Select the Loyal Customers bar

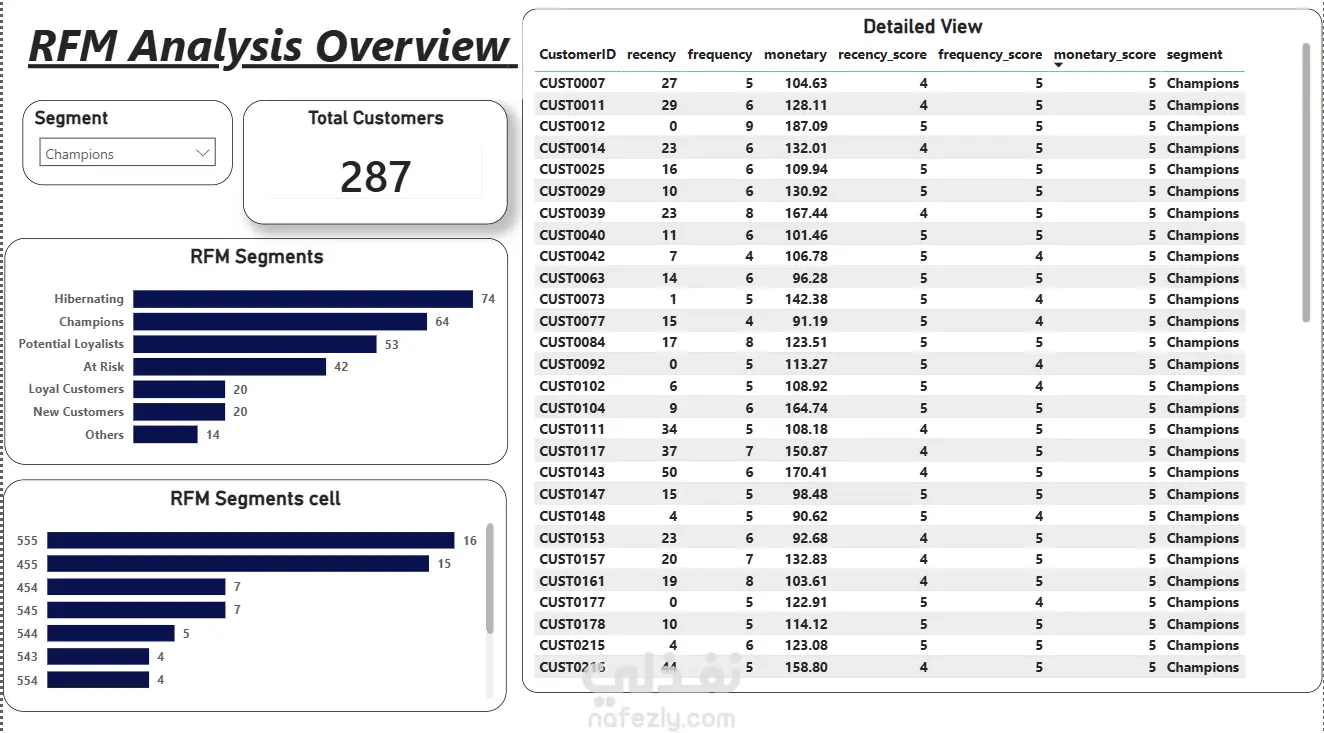pyautogui.click(x=179, y=389)
